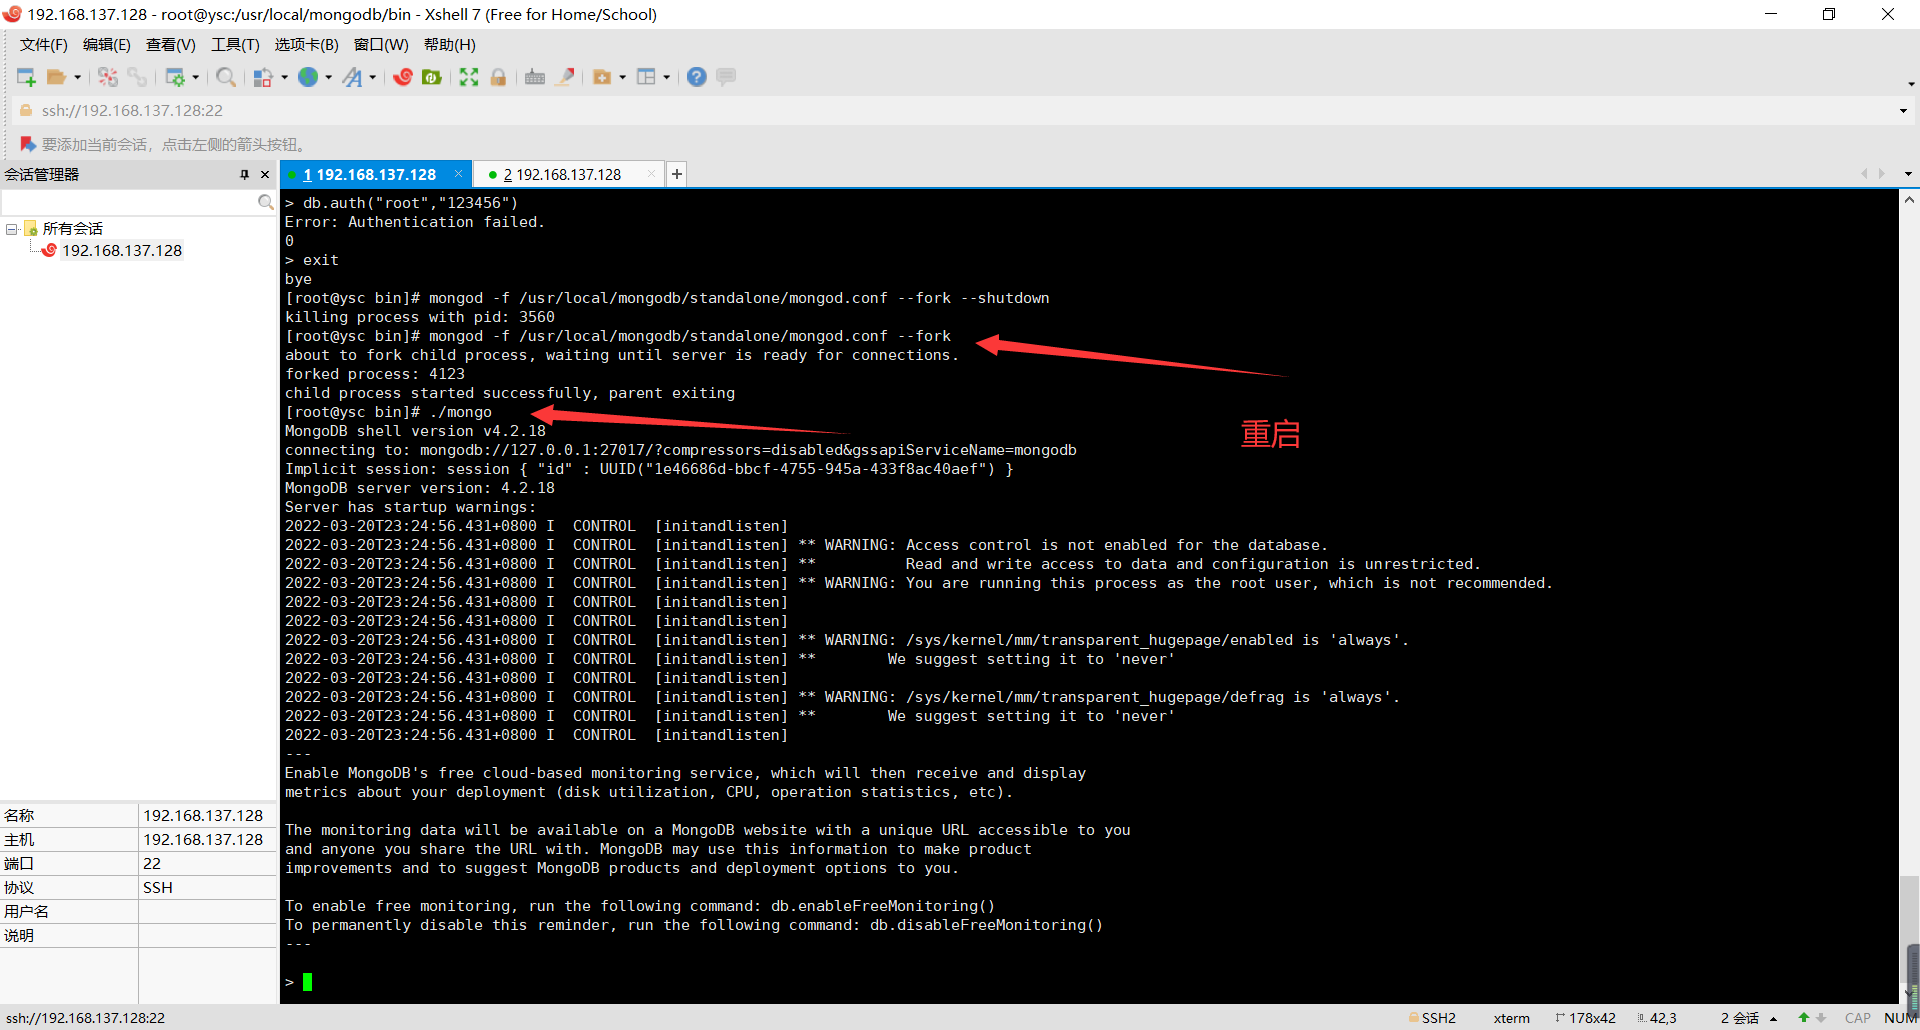Open the tab list dropdown arrow
Viewport: 1920px width, 1030px height.
click(1908, 174)
